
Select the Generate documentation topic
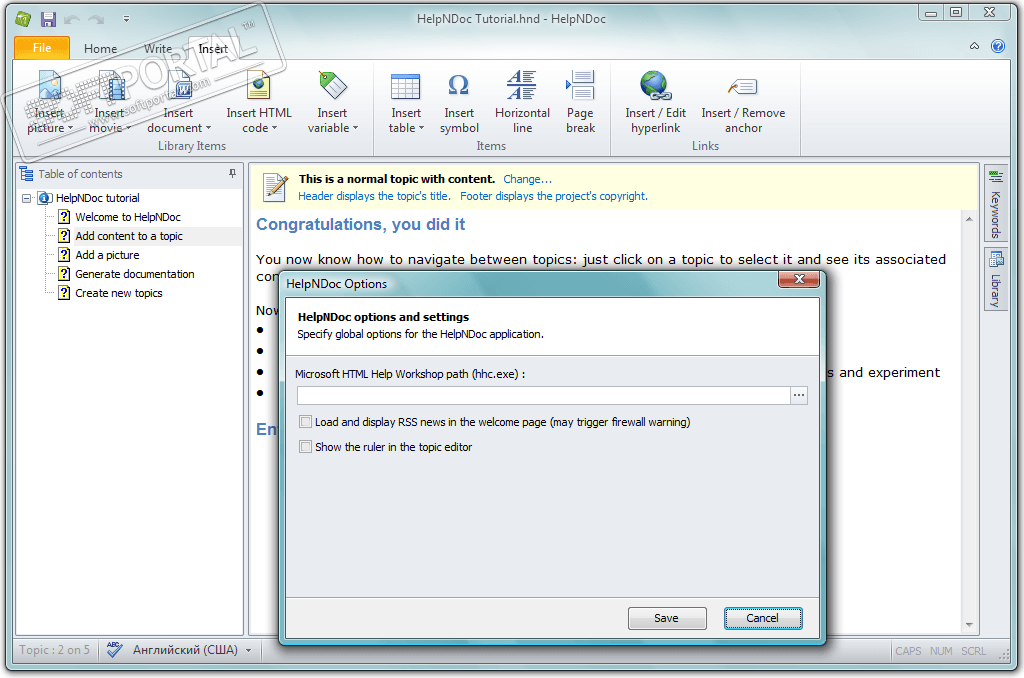tap(135, 274)
